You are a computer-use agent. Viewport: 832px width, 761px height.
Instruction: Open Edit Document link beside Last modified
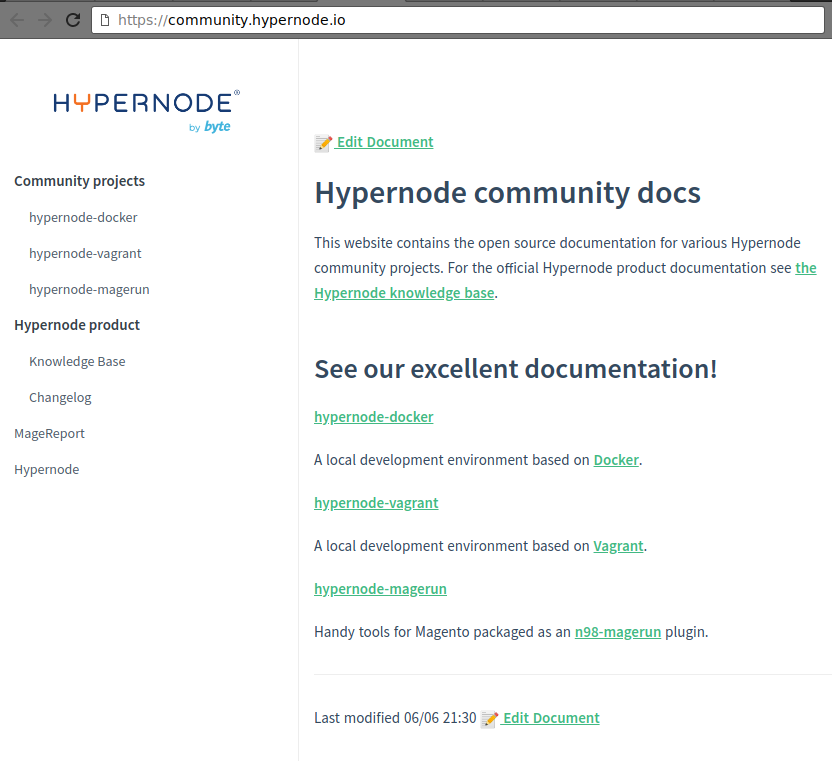click(x=551, y=718)
